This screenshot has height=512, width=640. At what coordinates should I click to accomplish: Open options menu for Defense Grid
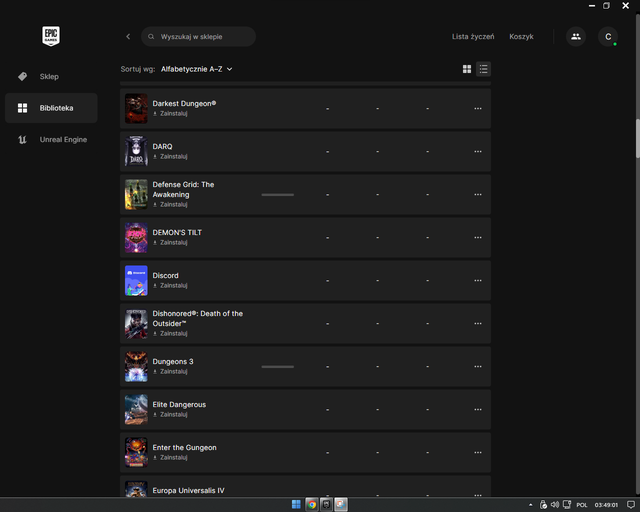click(x=478, y=195)
